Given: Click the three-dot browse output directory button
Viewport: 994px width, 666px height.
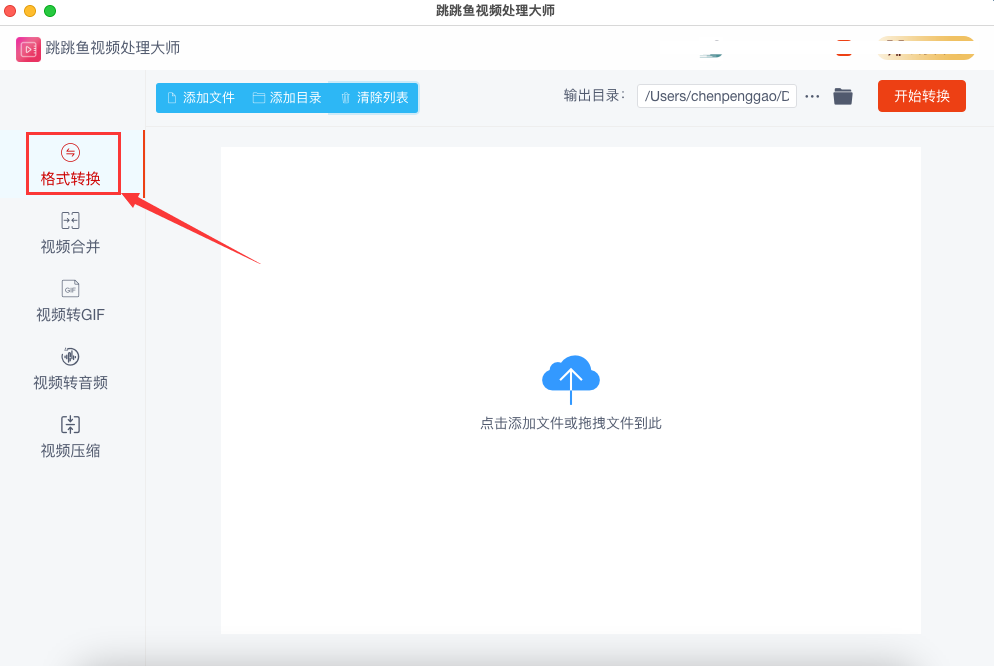Looking at the screenshot, I should tap(812, 96).
